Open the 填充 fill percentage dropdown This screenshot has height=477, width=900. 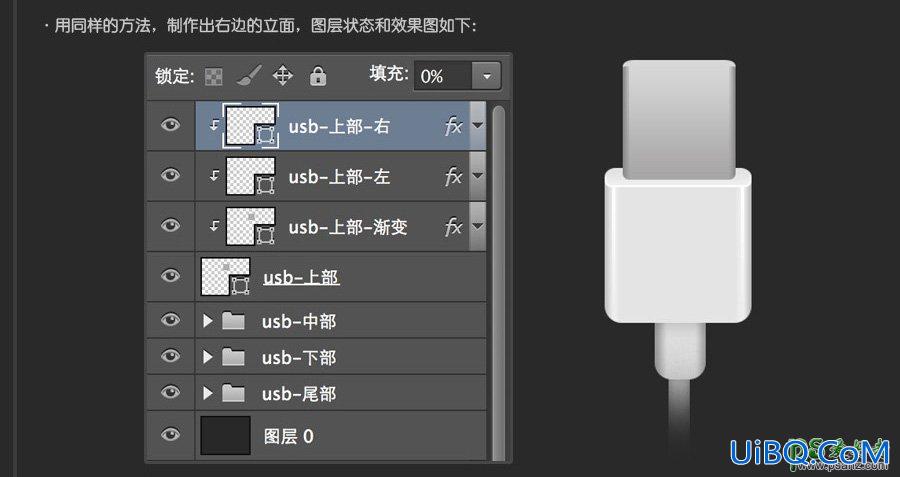[x=487, y=76]
